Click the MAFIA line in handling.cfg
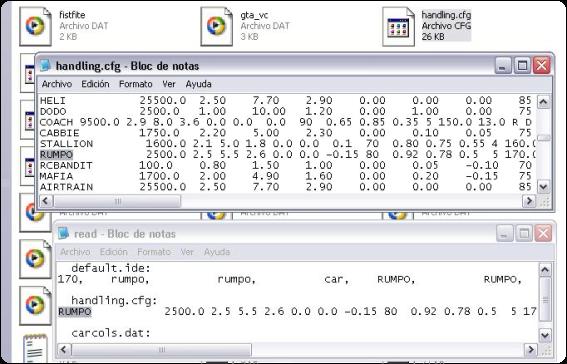This screenshot has height=364, width=567. (286, 176)
